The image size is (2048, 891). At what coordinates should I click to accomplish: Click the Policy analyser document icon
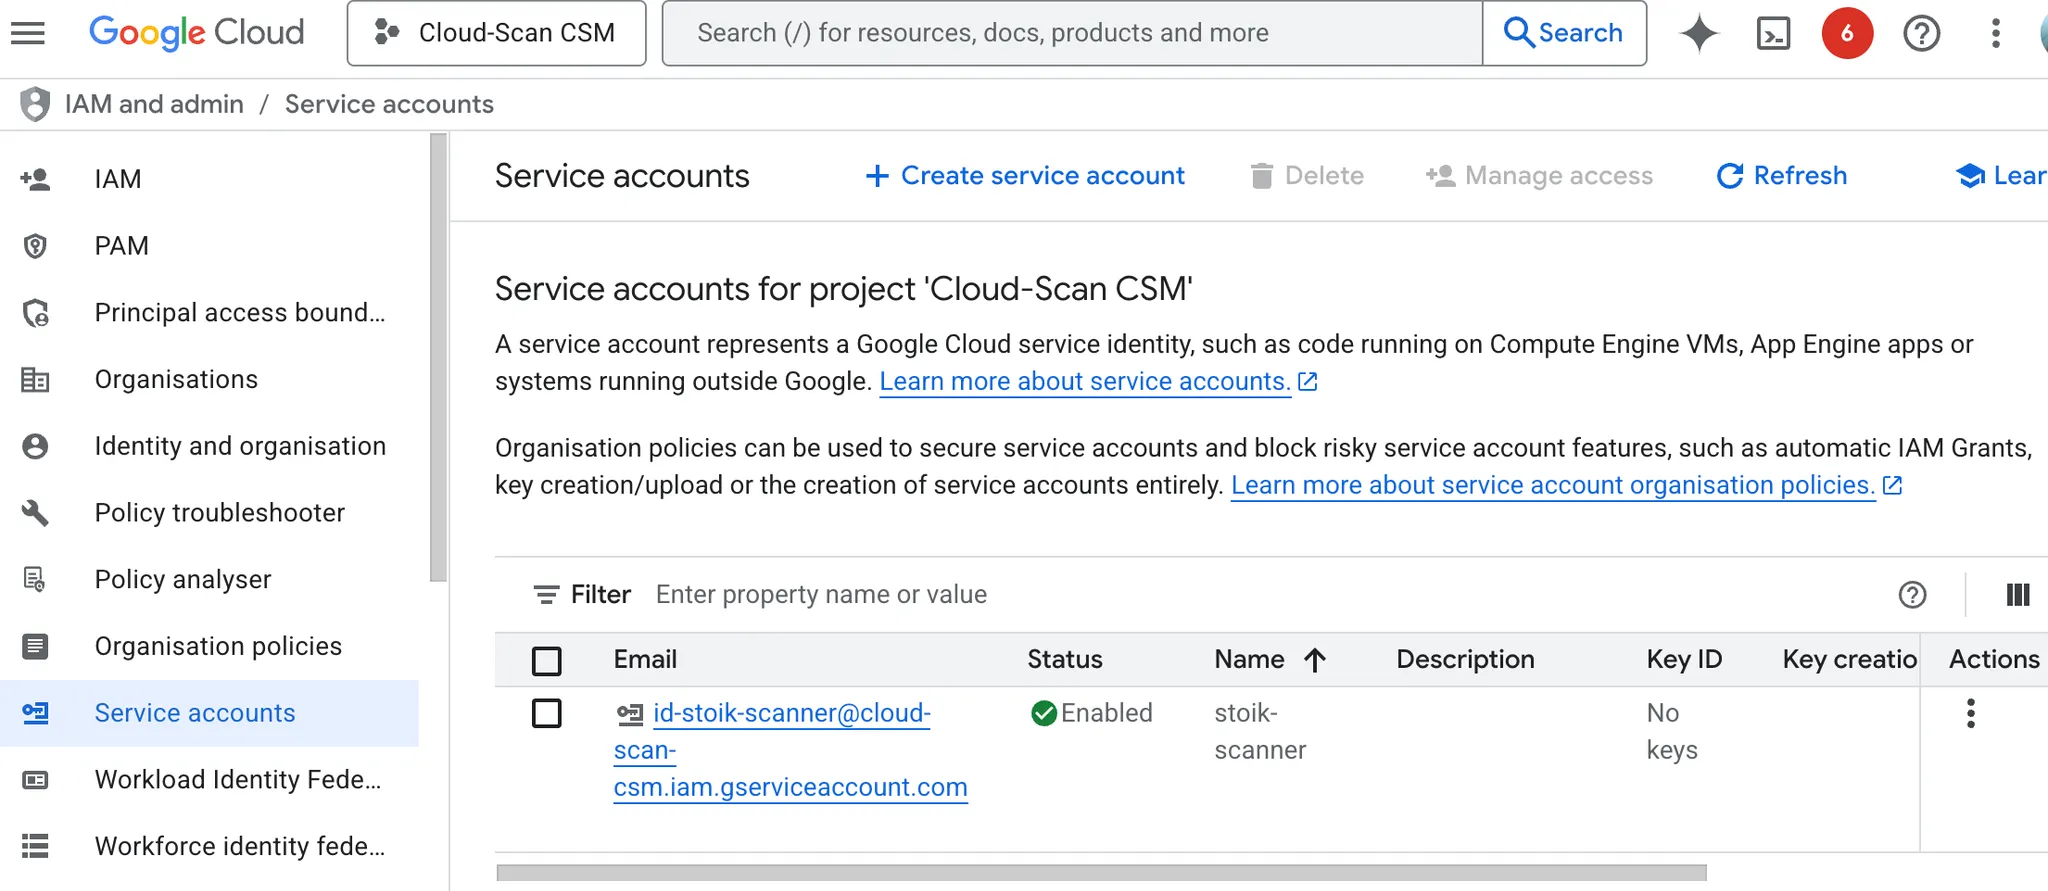[x=35, y=580]
